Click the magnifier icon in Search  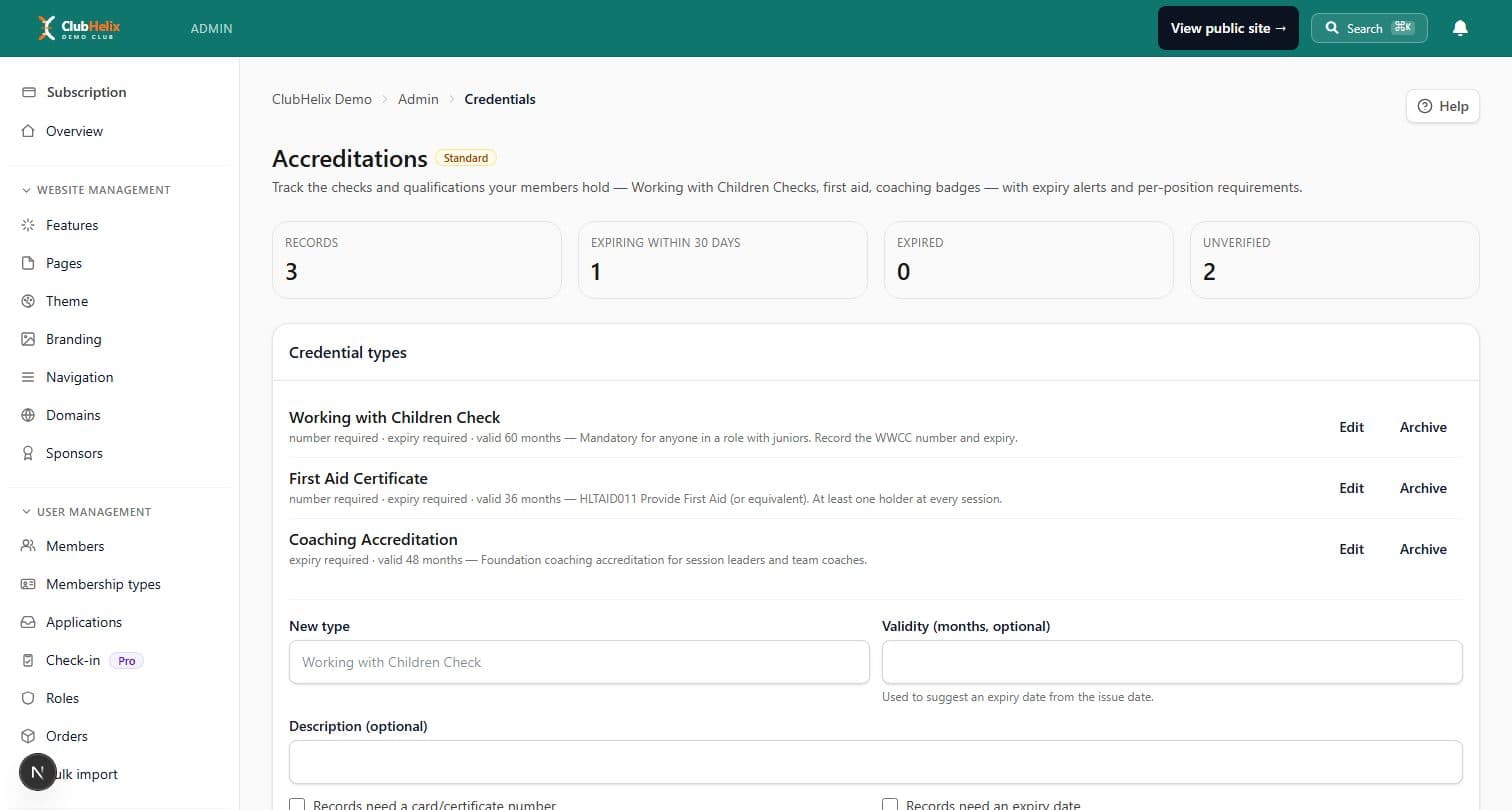[x=1332, y=28]
